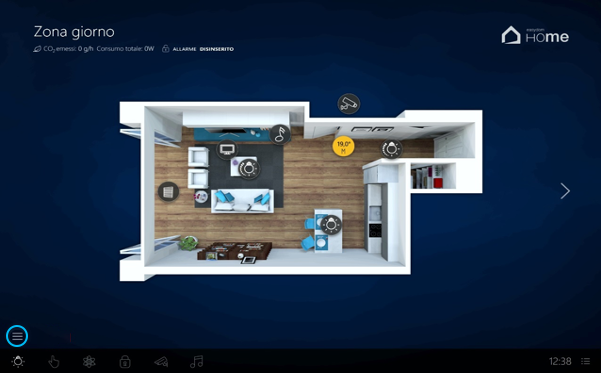Click the ALLARME DISINSERITO status label
Viewport: 601px width, 373px height.
(x=203, y=49)
